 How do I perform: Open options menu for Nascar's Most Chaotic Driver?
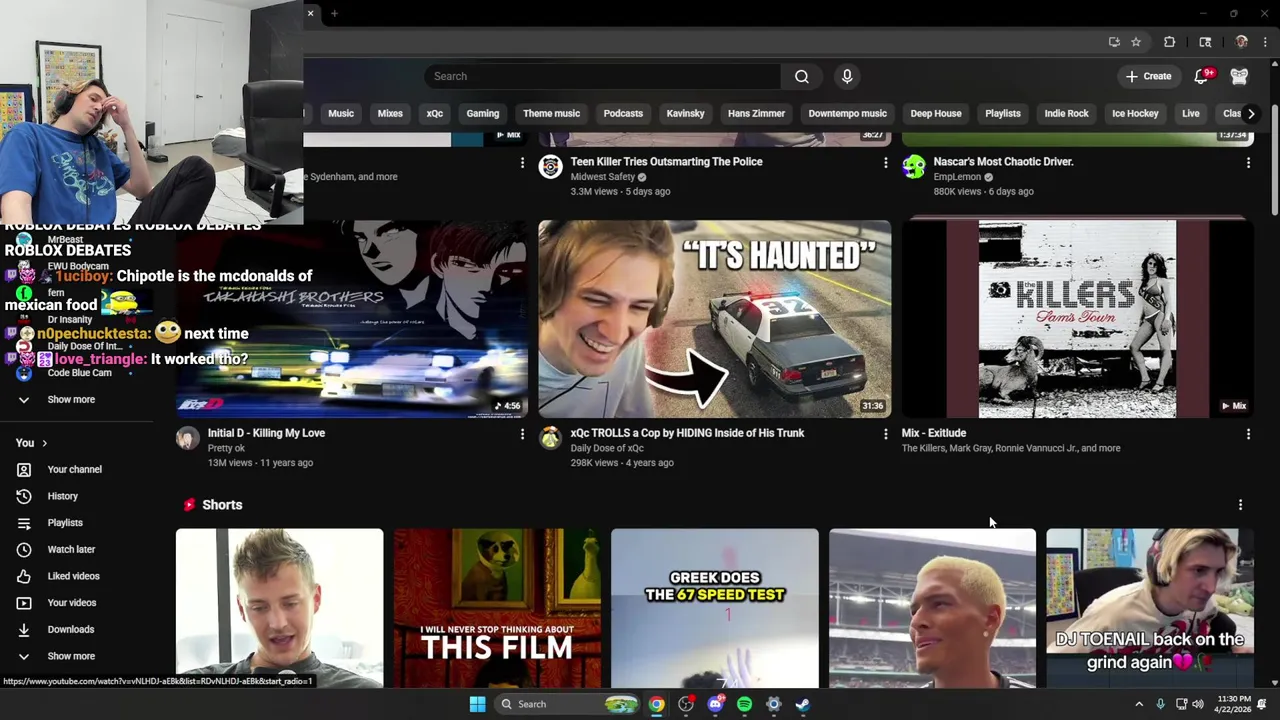(1248, 162)
